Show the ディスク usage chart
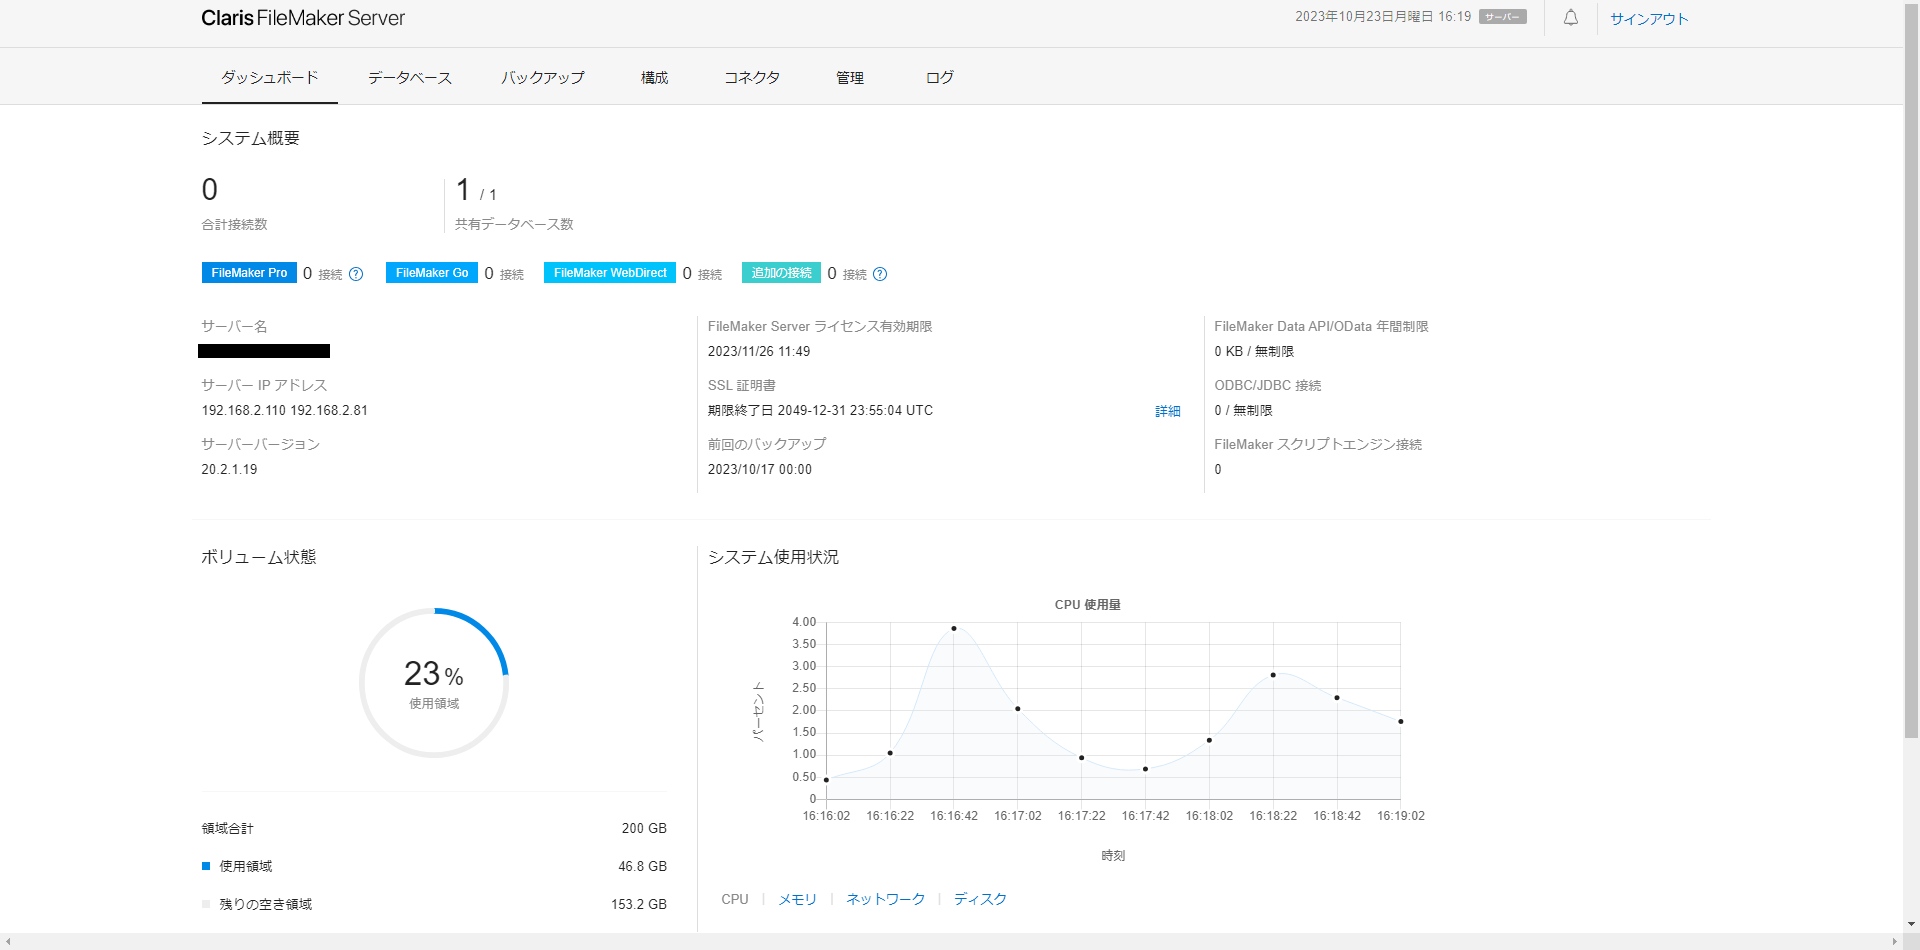Image resolution: width=1920 pixels, height=950 pixels. 979,899
